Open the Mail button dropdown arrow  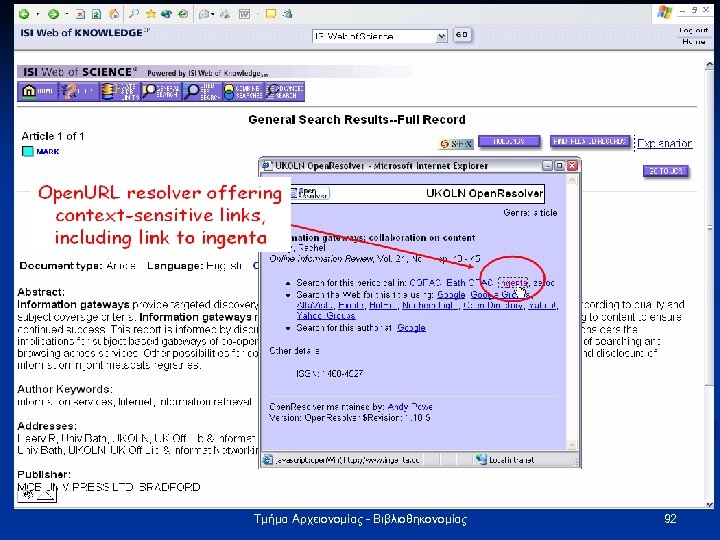[213, 14]
